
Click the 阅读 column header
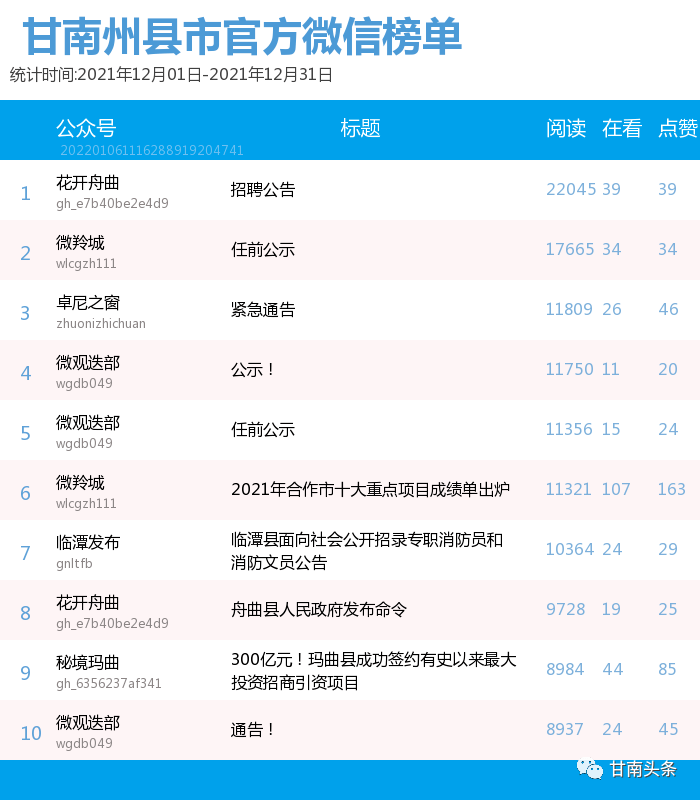tap(566, 128)
